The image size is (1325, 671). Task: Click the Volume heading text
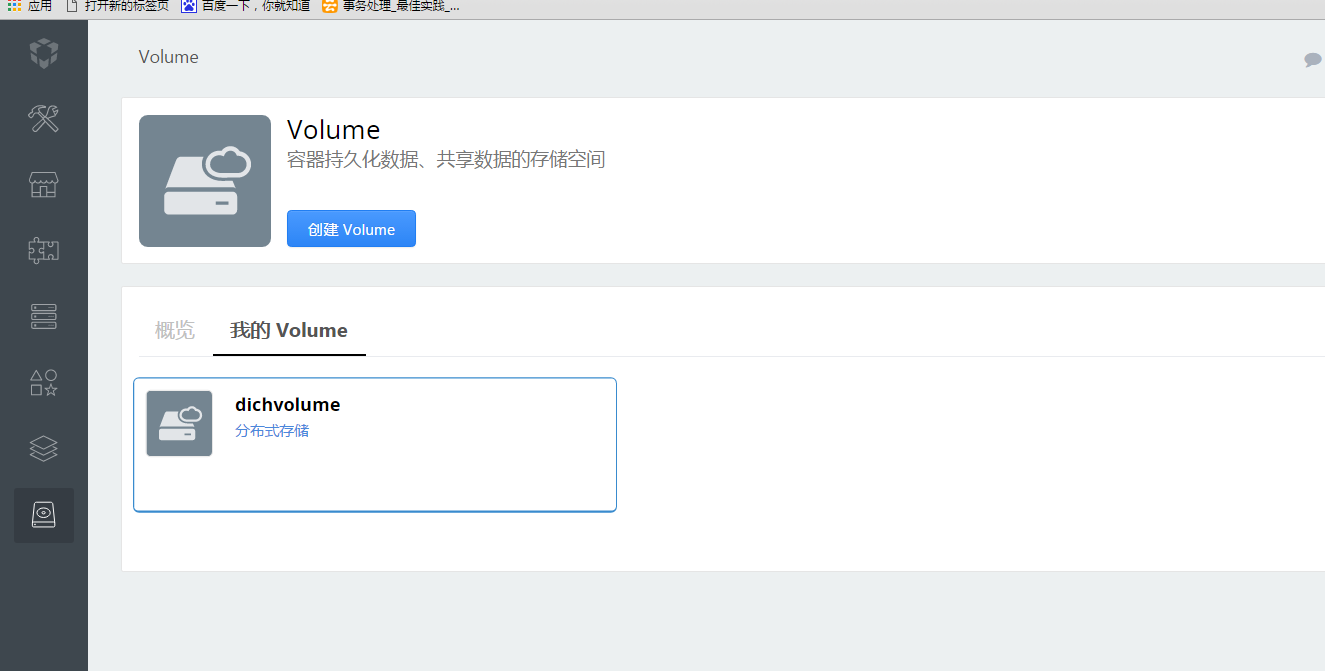point(334,130)
